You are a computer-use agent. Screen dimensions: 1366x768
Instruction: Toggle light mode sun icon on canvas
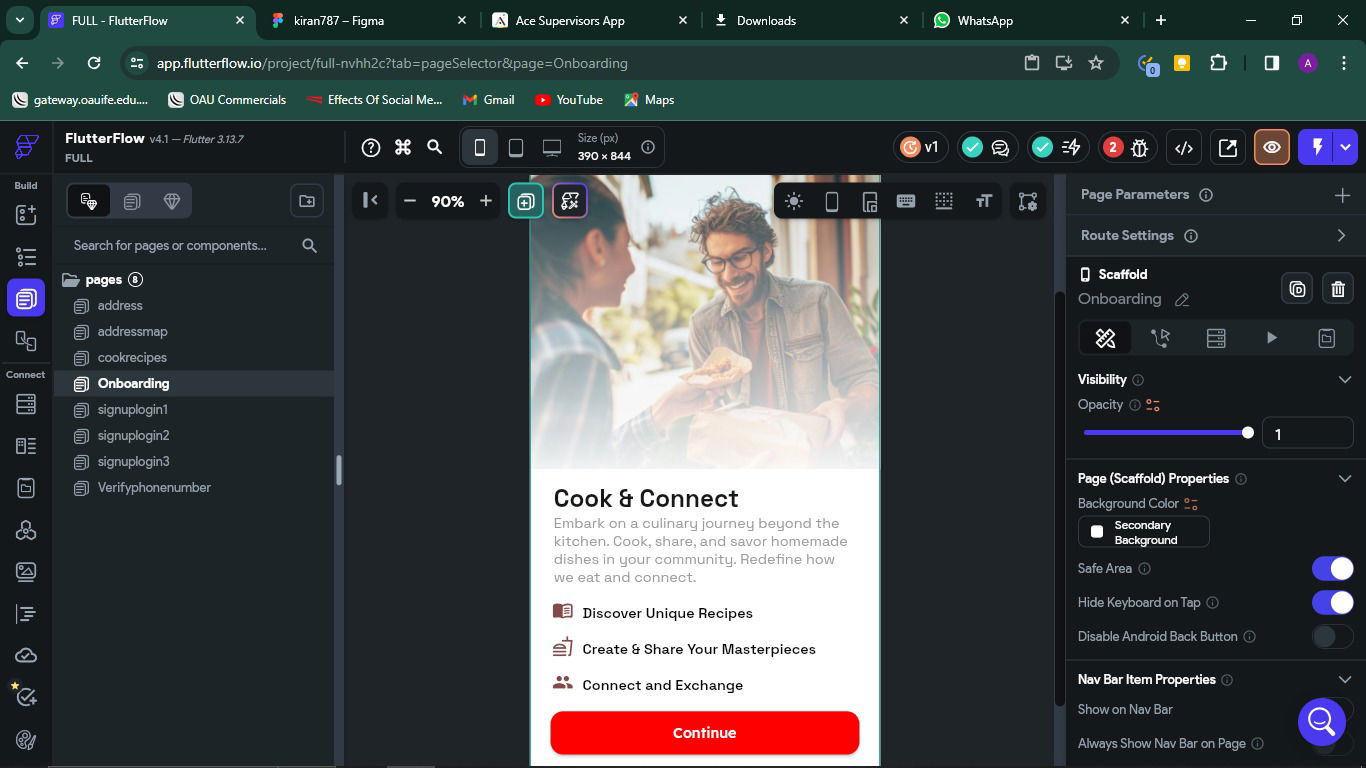click(x=794, y=201)
